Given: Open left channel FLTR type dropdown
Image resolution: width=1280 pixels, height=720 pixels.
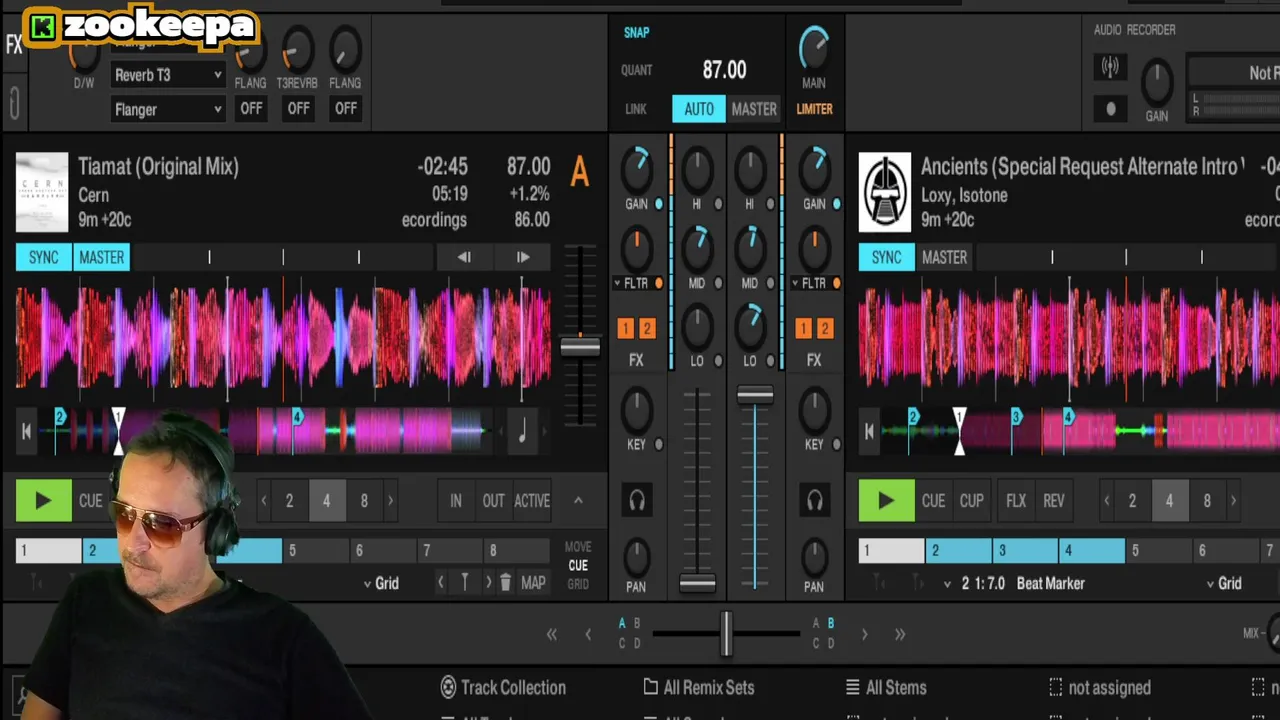Looking at the screenshot, I should pos(631,284).
